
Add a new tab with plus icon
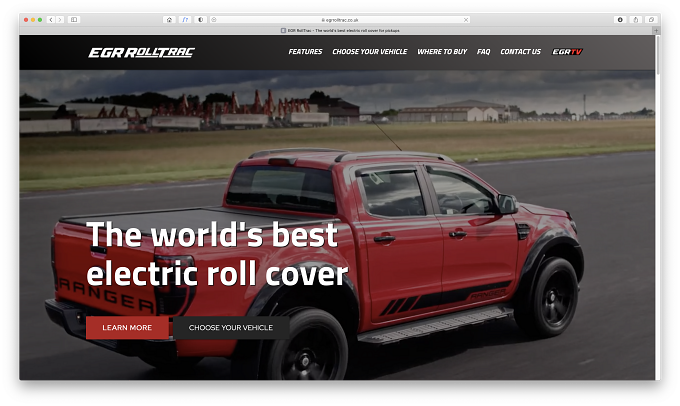(656, 30)
